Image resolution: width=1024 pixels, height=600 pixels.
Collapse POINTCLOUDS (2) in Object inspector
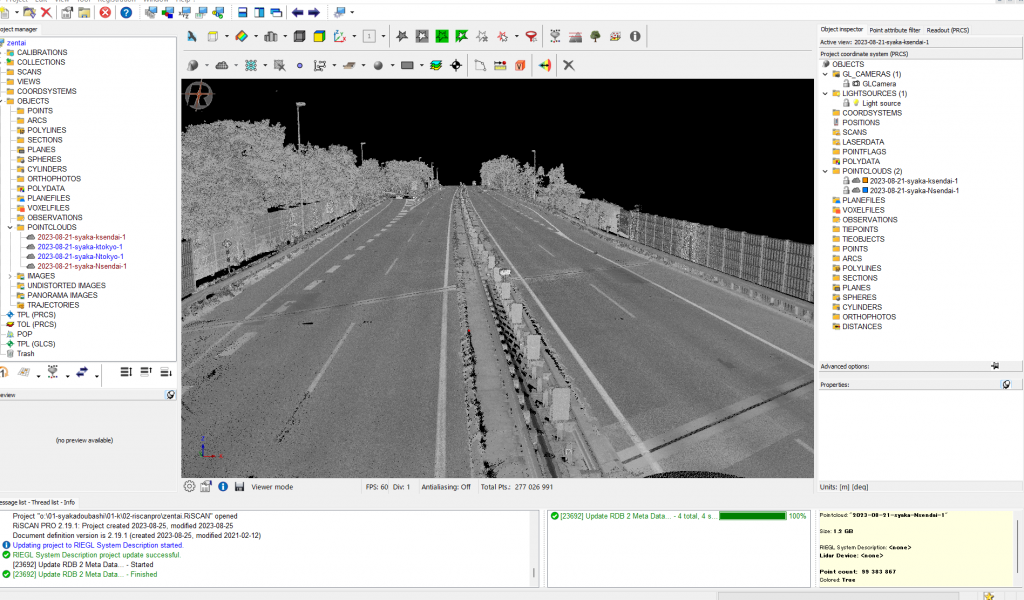click(x=825, y=171)
